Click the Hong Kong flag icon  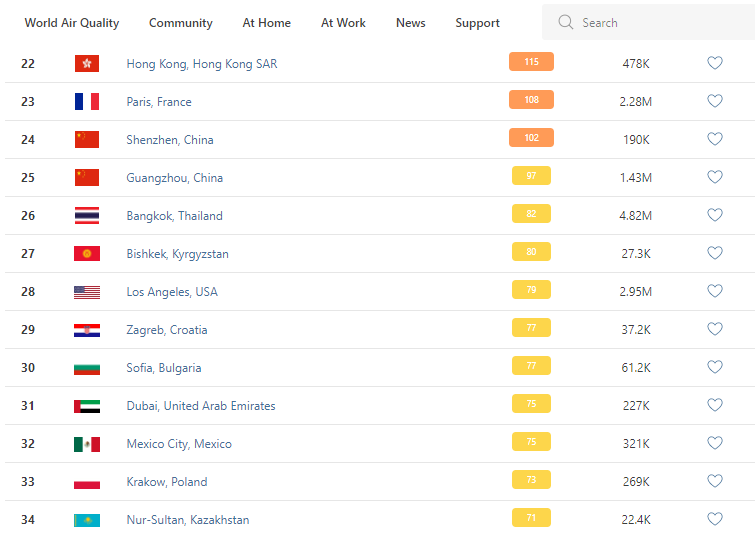[x=87, y=63]
